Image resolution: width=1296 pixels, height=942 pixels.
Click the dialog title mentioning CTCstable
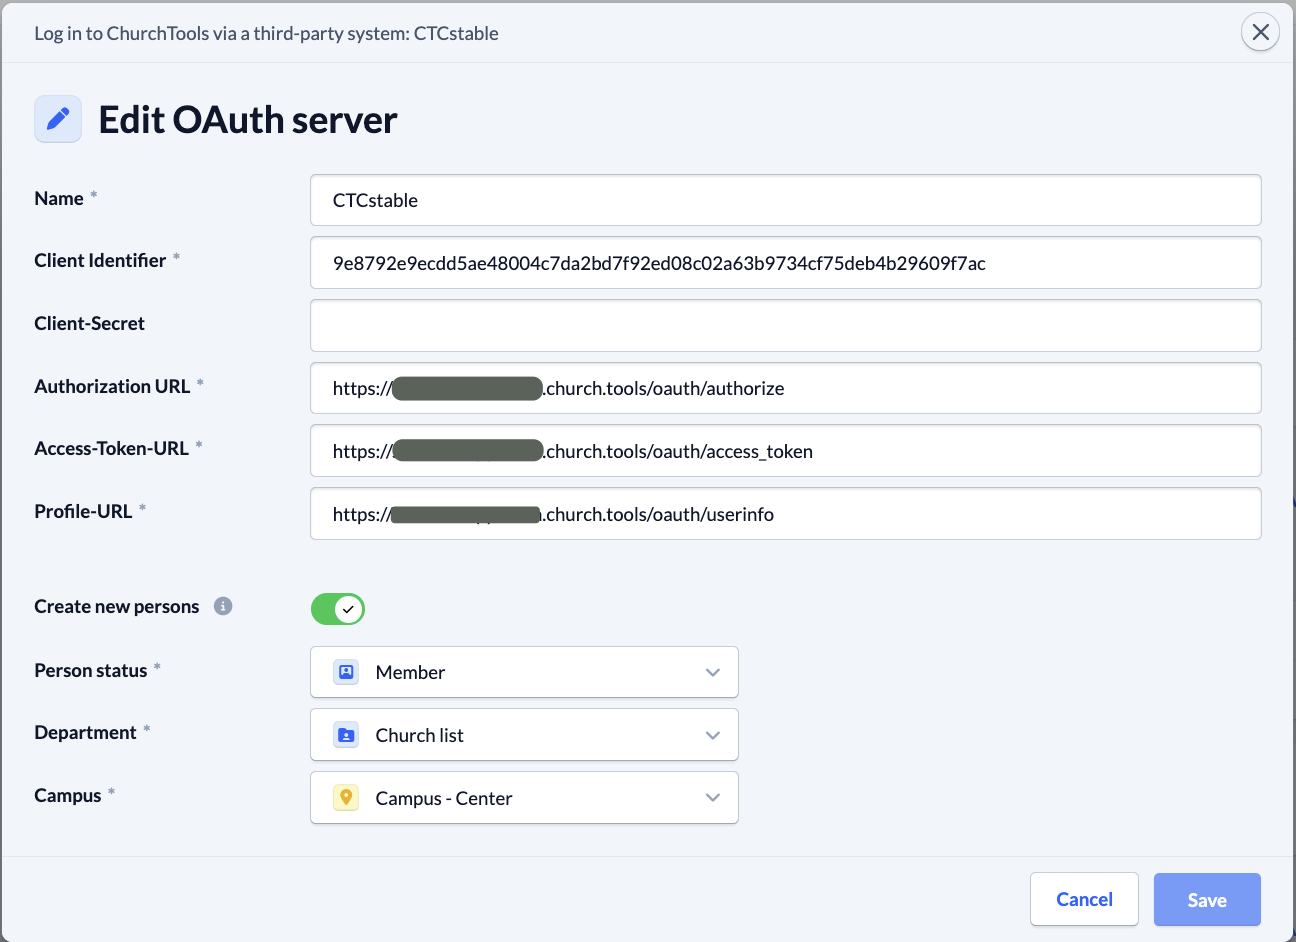tap(266, 33)
